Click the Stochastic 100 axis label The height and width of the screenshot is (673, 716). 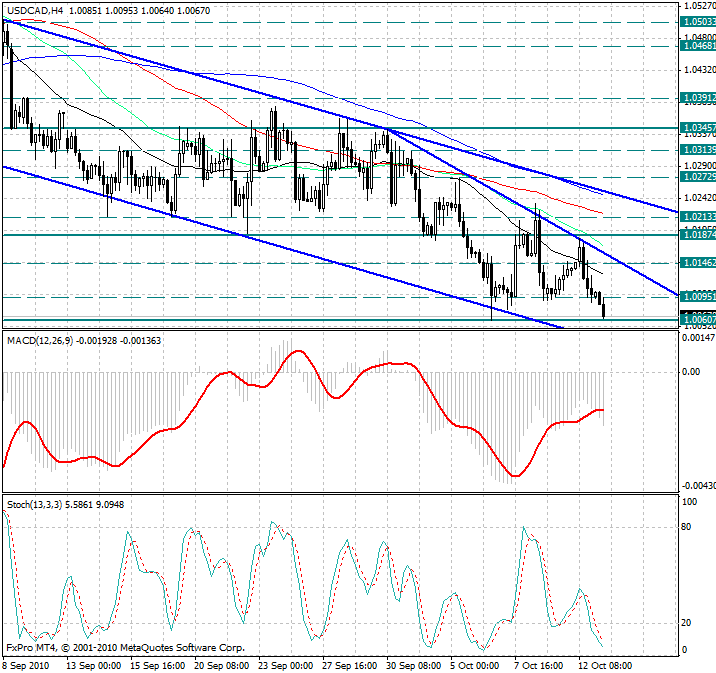coord(689,502)
